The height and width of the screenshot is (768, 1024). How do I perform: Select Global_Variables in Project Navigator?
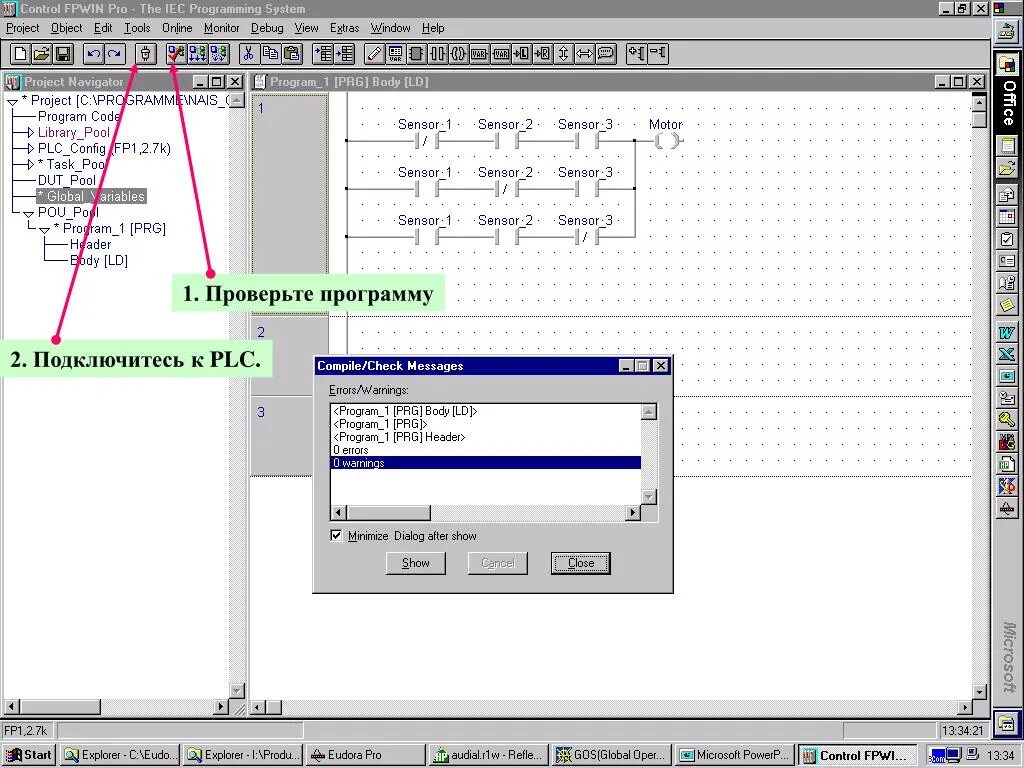[x=91, y=197]
